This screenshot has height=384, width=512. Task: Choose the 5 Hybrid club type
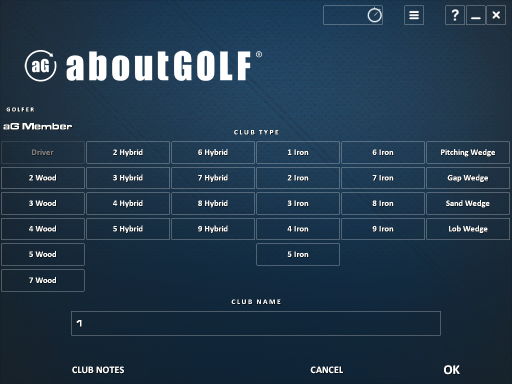point(128,229)
